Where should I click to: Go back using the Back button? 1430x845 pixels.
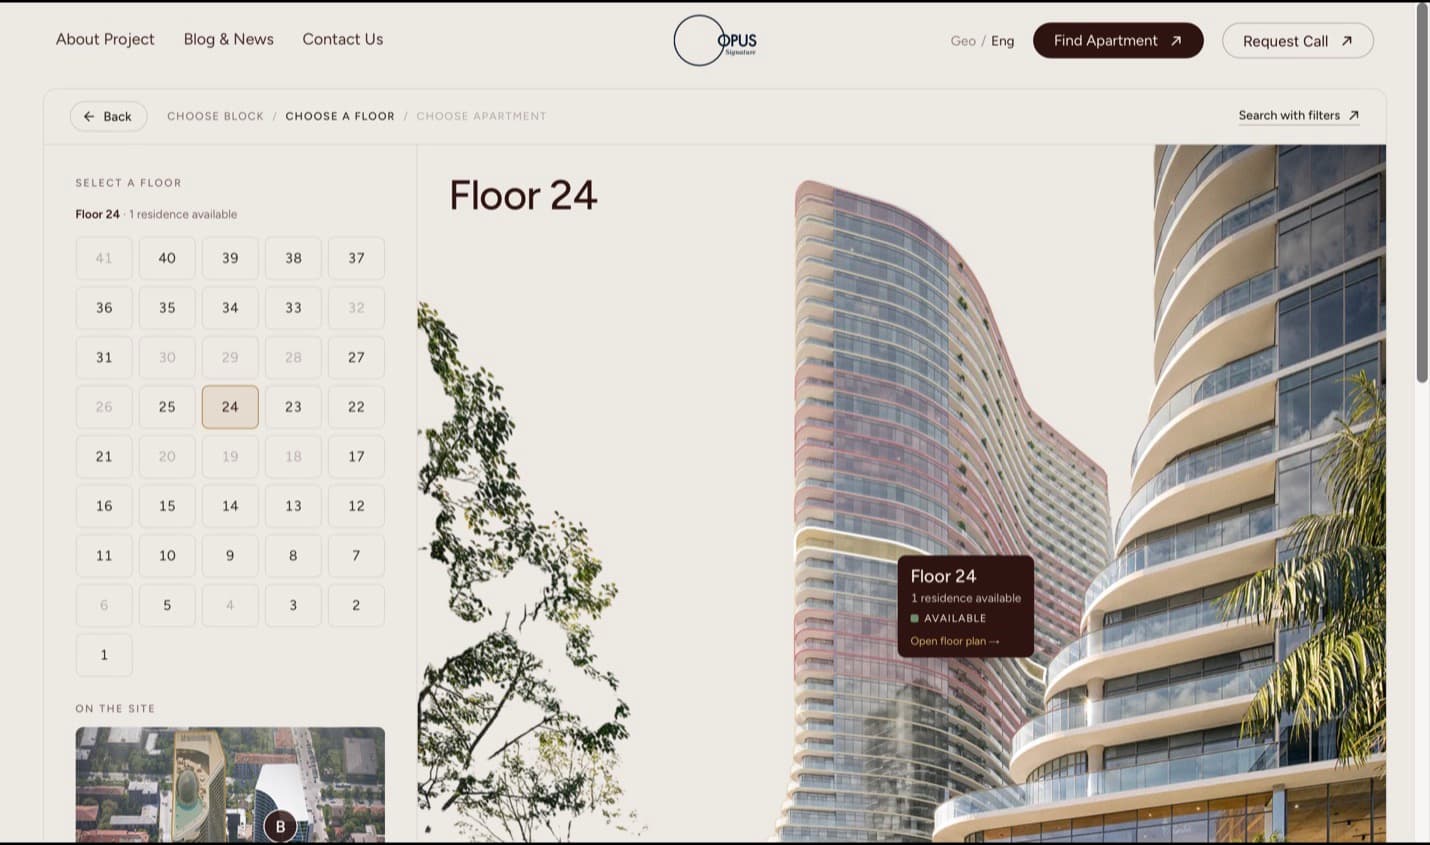108,116
